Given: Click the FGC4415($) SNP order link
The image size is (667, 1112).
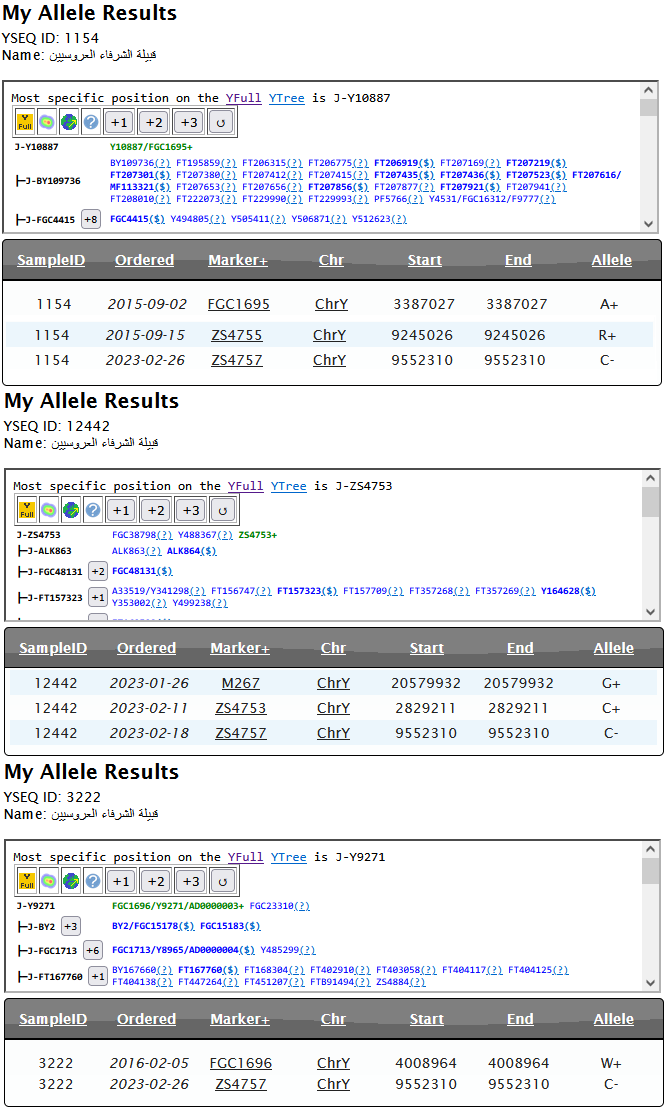Looking at the screenshot, I should 138,219.
